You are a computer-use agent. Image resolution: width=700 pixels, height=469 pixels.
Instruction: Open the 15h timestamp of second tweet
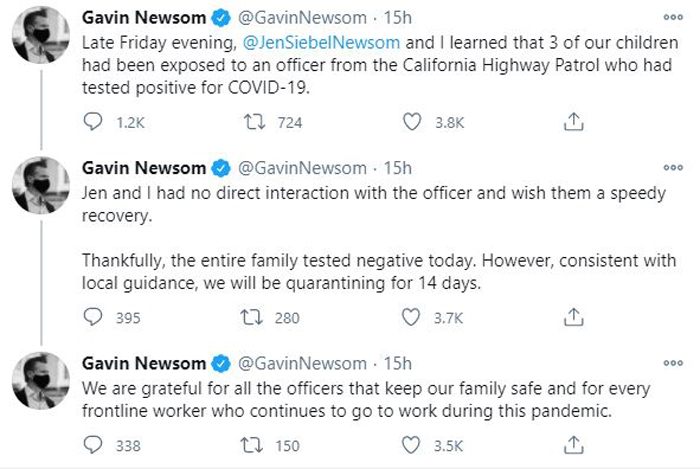397,168
